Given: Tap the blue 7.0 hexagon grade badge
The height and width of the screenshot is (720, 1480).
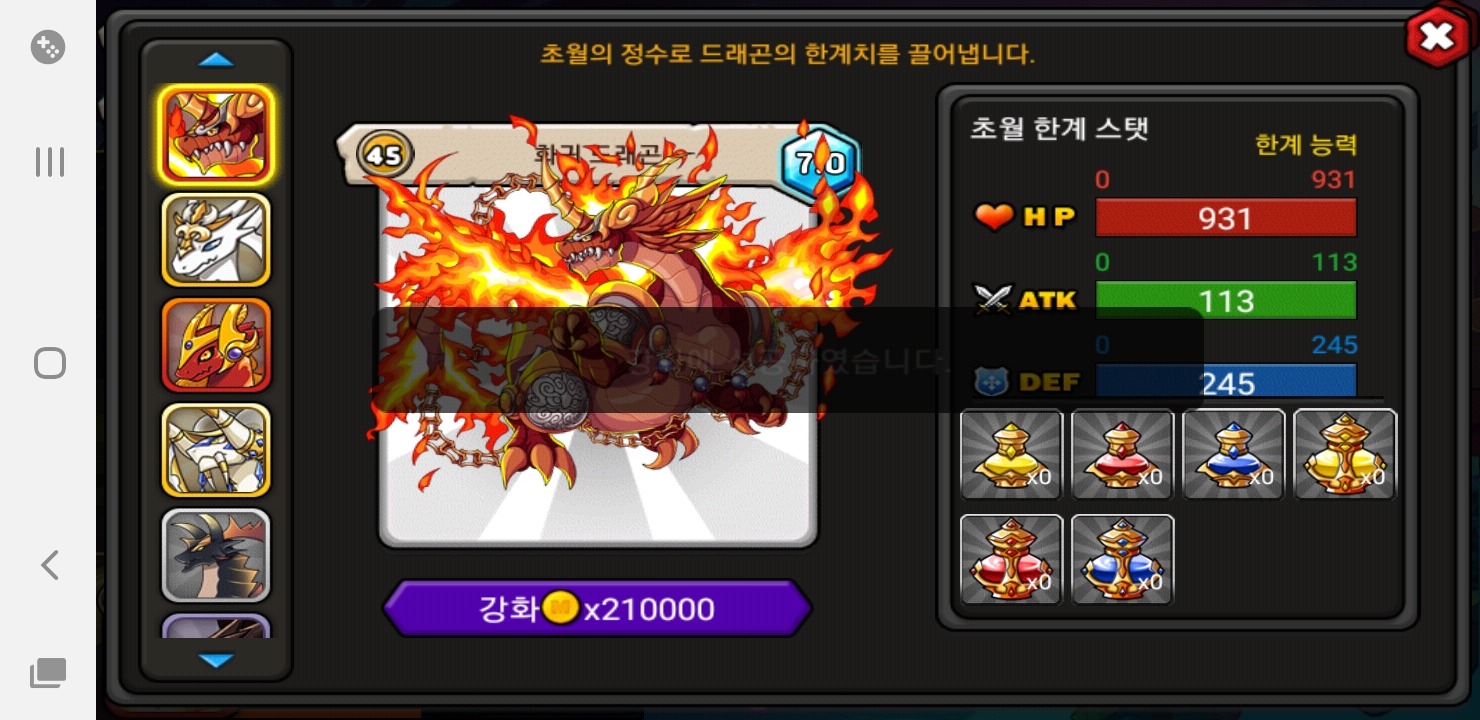Looking at the screenshot, I should click(820, 162).
